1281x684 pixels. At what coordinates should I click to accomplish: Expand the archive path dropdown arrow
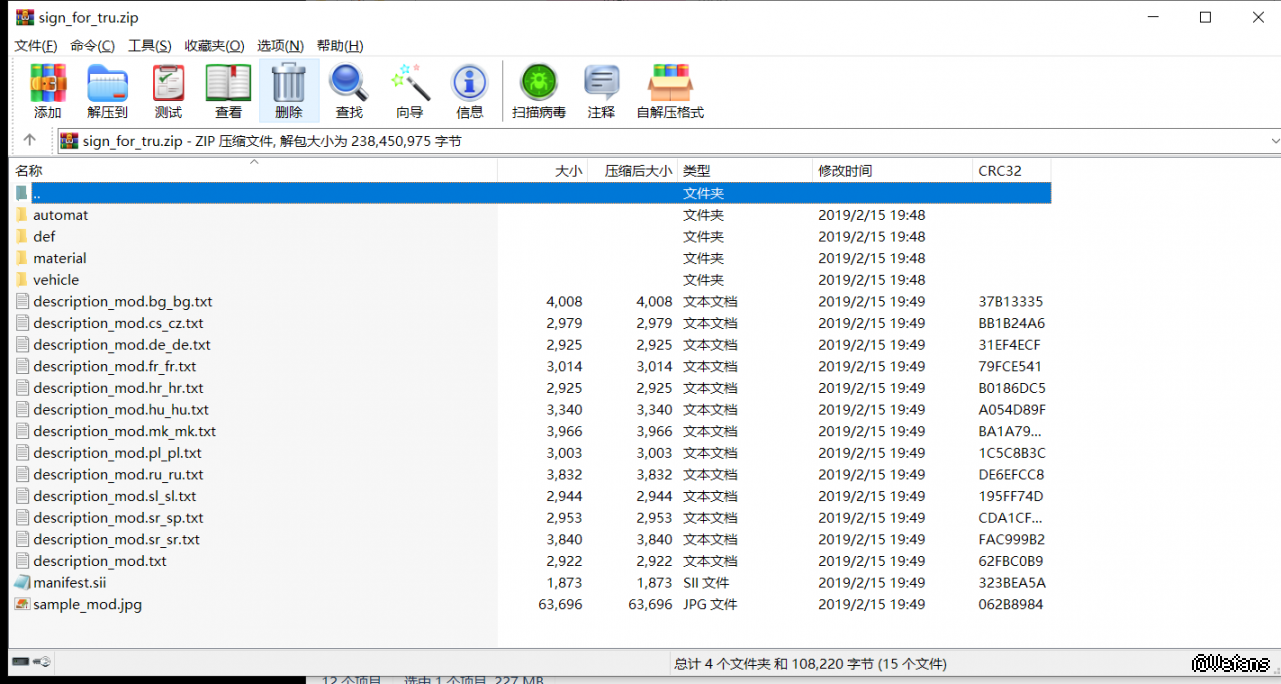[1273, 141]
